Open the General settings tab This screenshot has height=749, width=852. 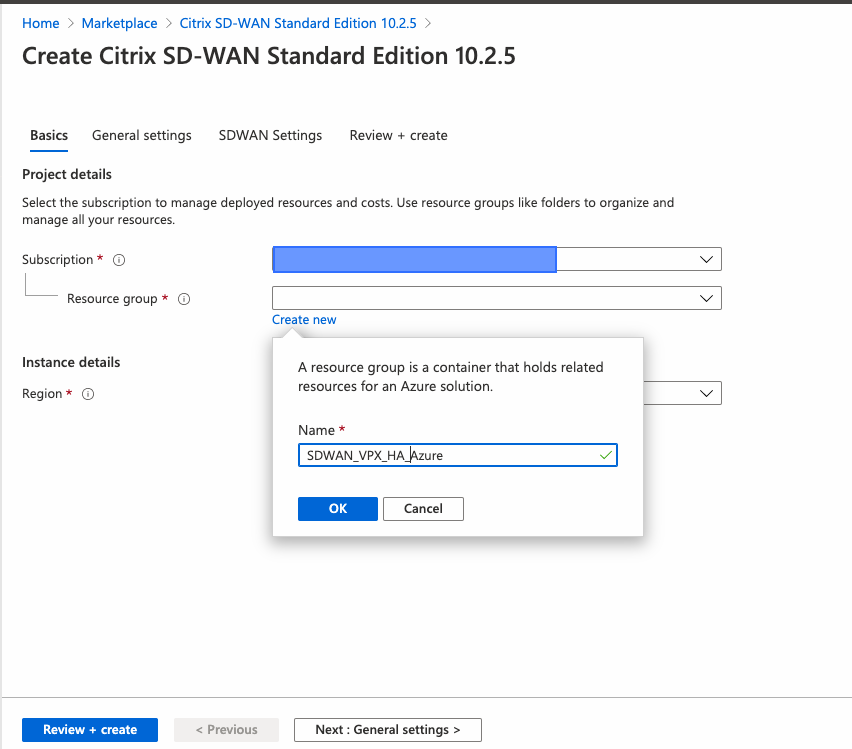coord(142,135)
